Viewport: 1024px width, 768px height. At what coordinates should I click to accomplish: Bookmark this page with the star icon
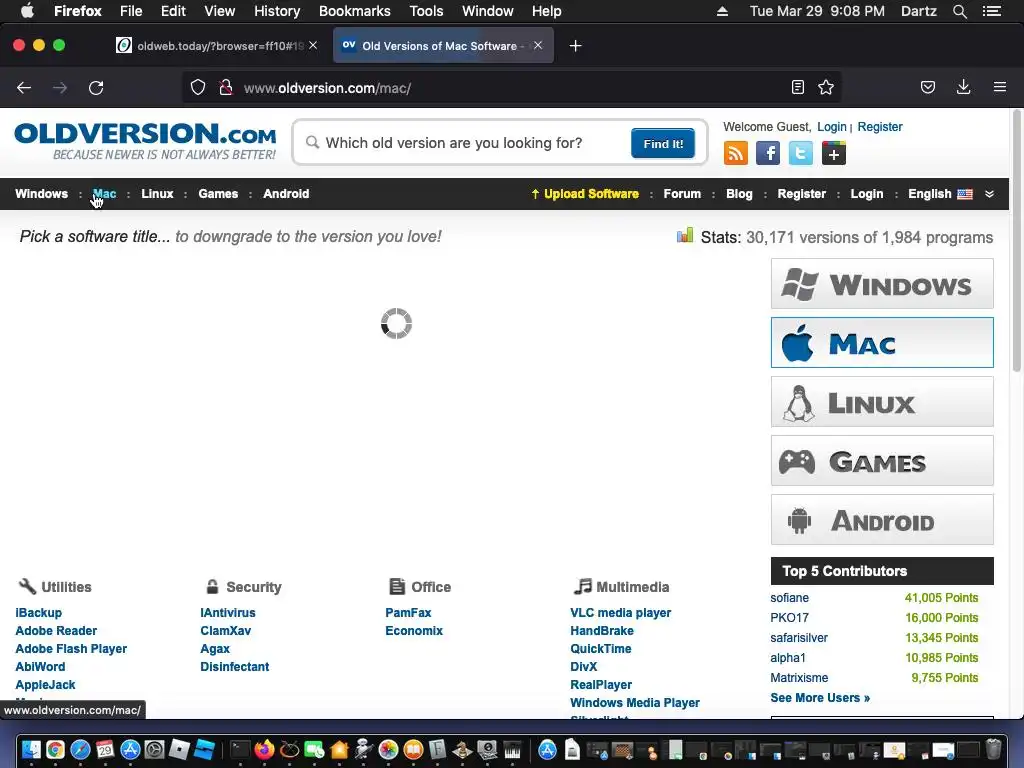[x=826, y=88]
